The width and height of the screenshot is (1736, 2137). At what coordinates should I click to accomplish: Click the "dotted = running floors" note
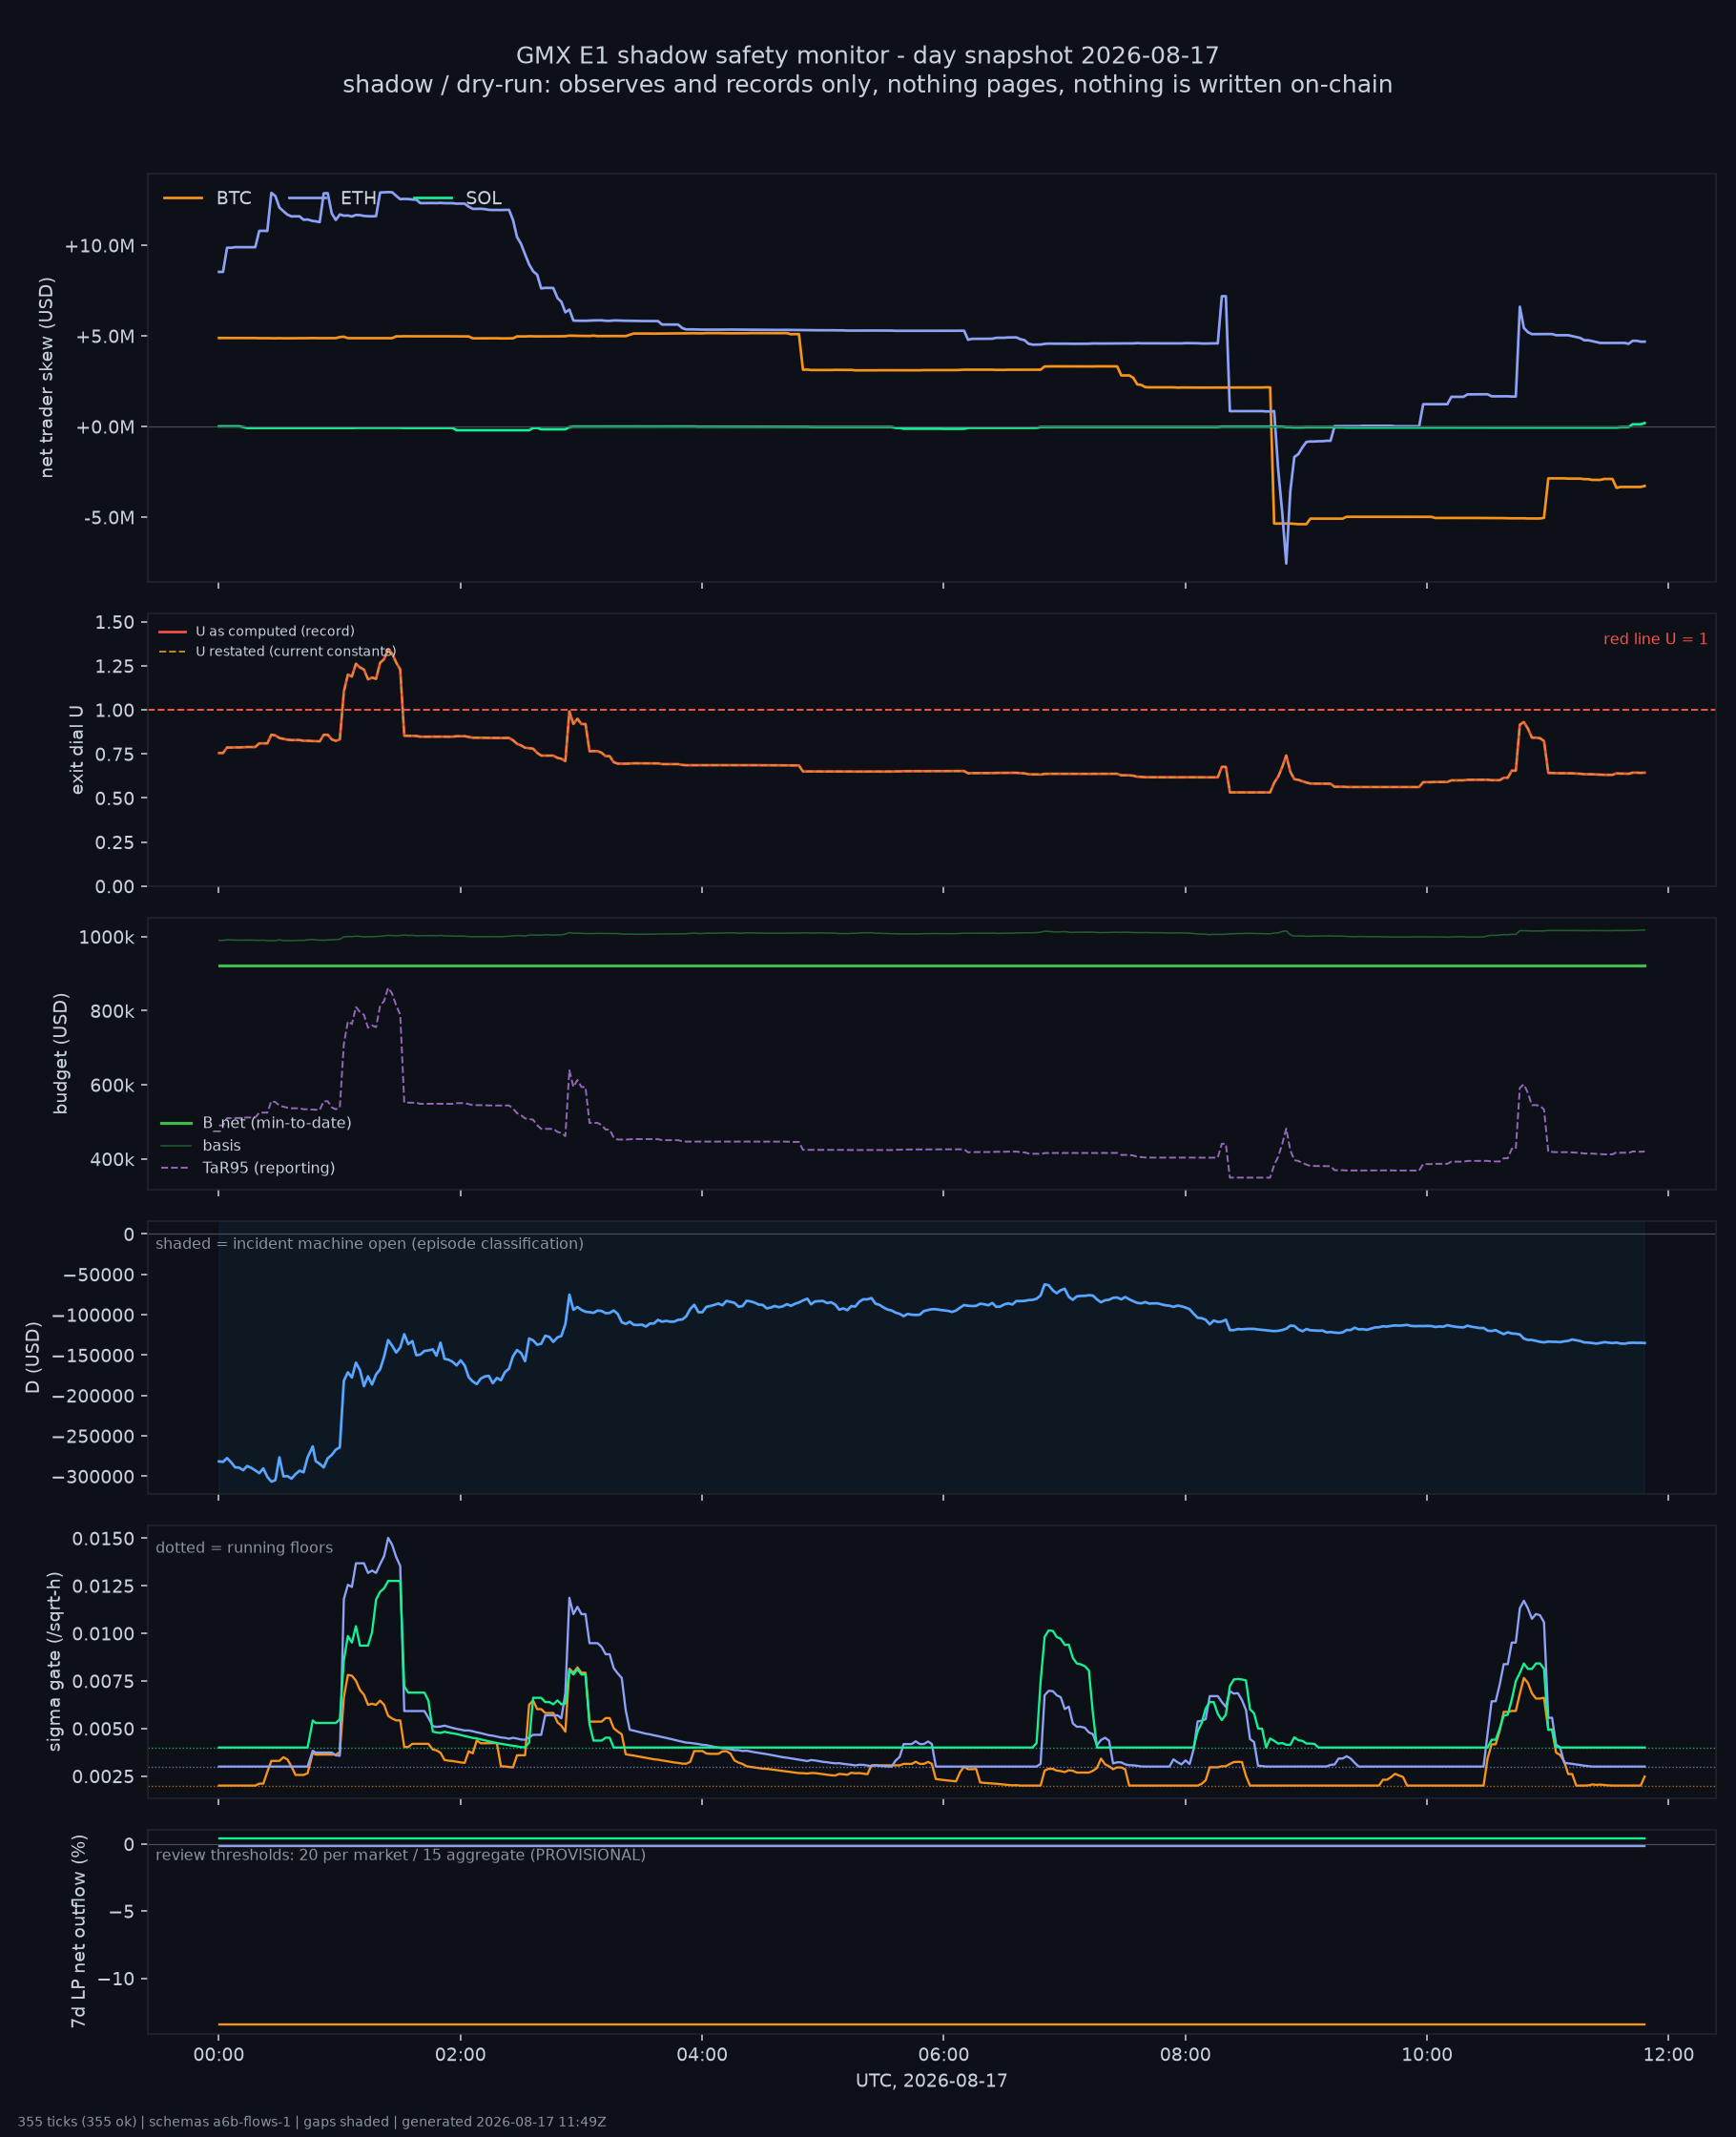coord(244,1548)
